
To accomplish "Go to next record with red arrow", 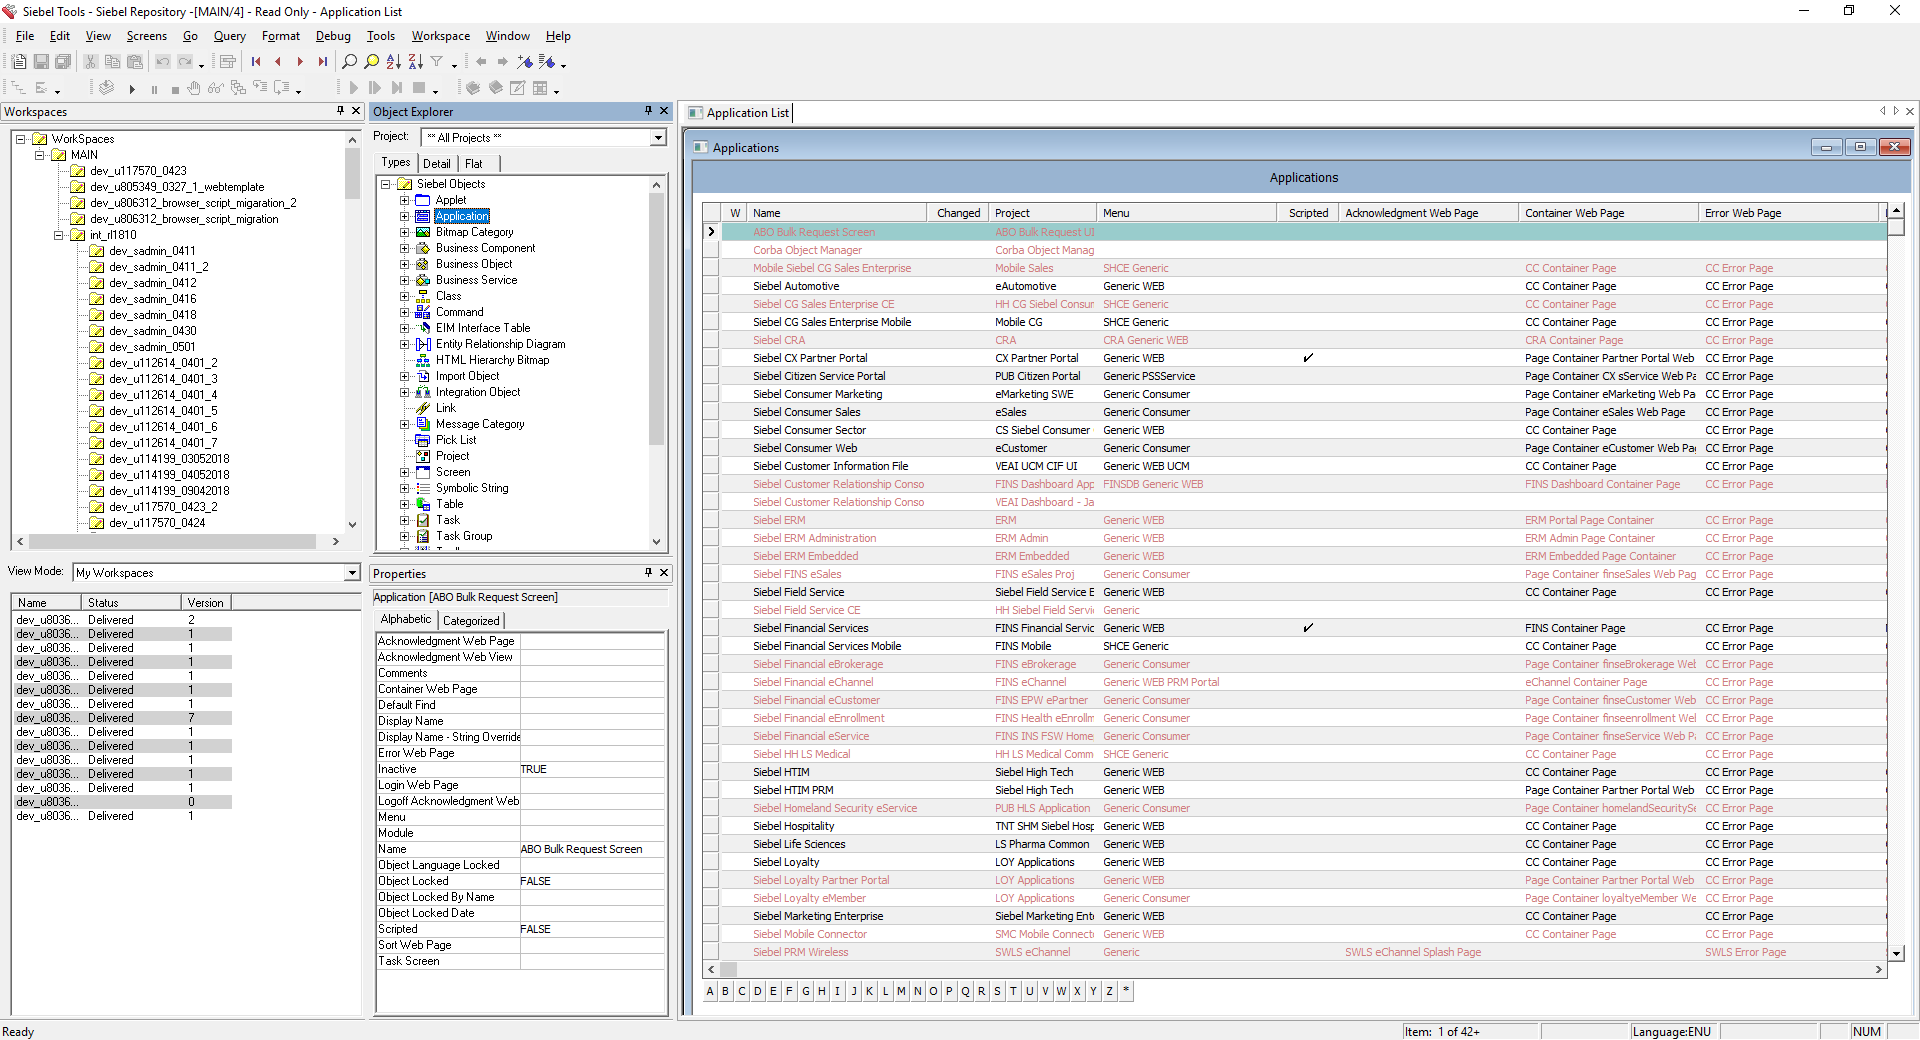I will [x=300, y=62].
